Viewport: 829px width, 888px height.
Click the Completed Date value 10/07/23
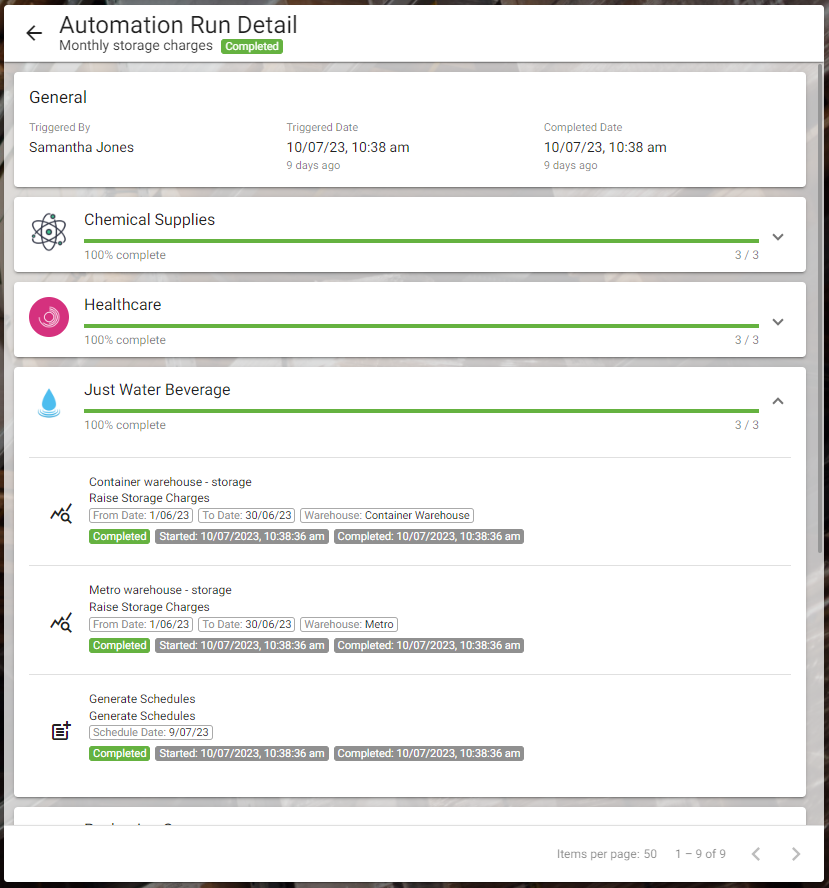point(605,147)
